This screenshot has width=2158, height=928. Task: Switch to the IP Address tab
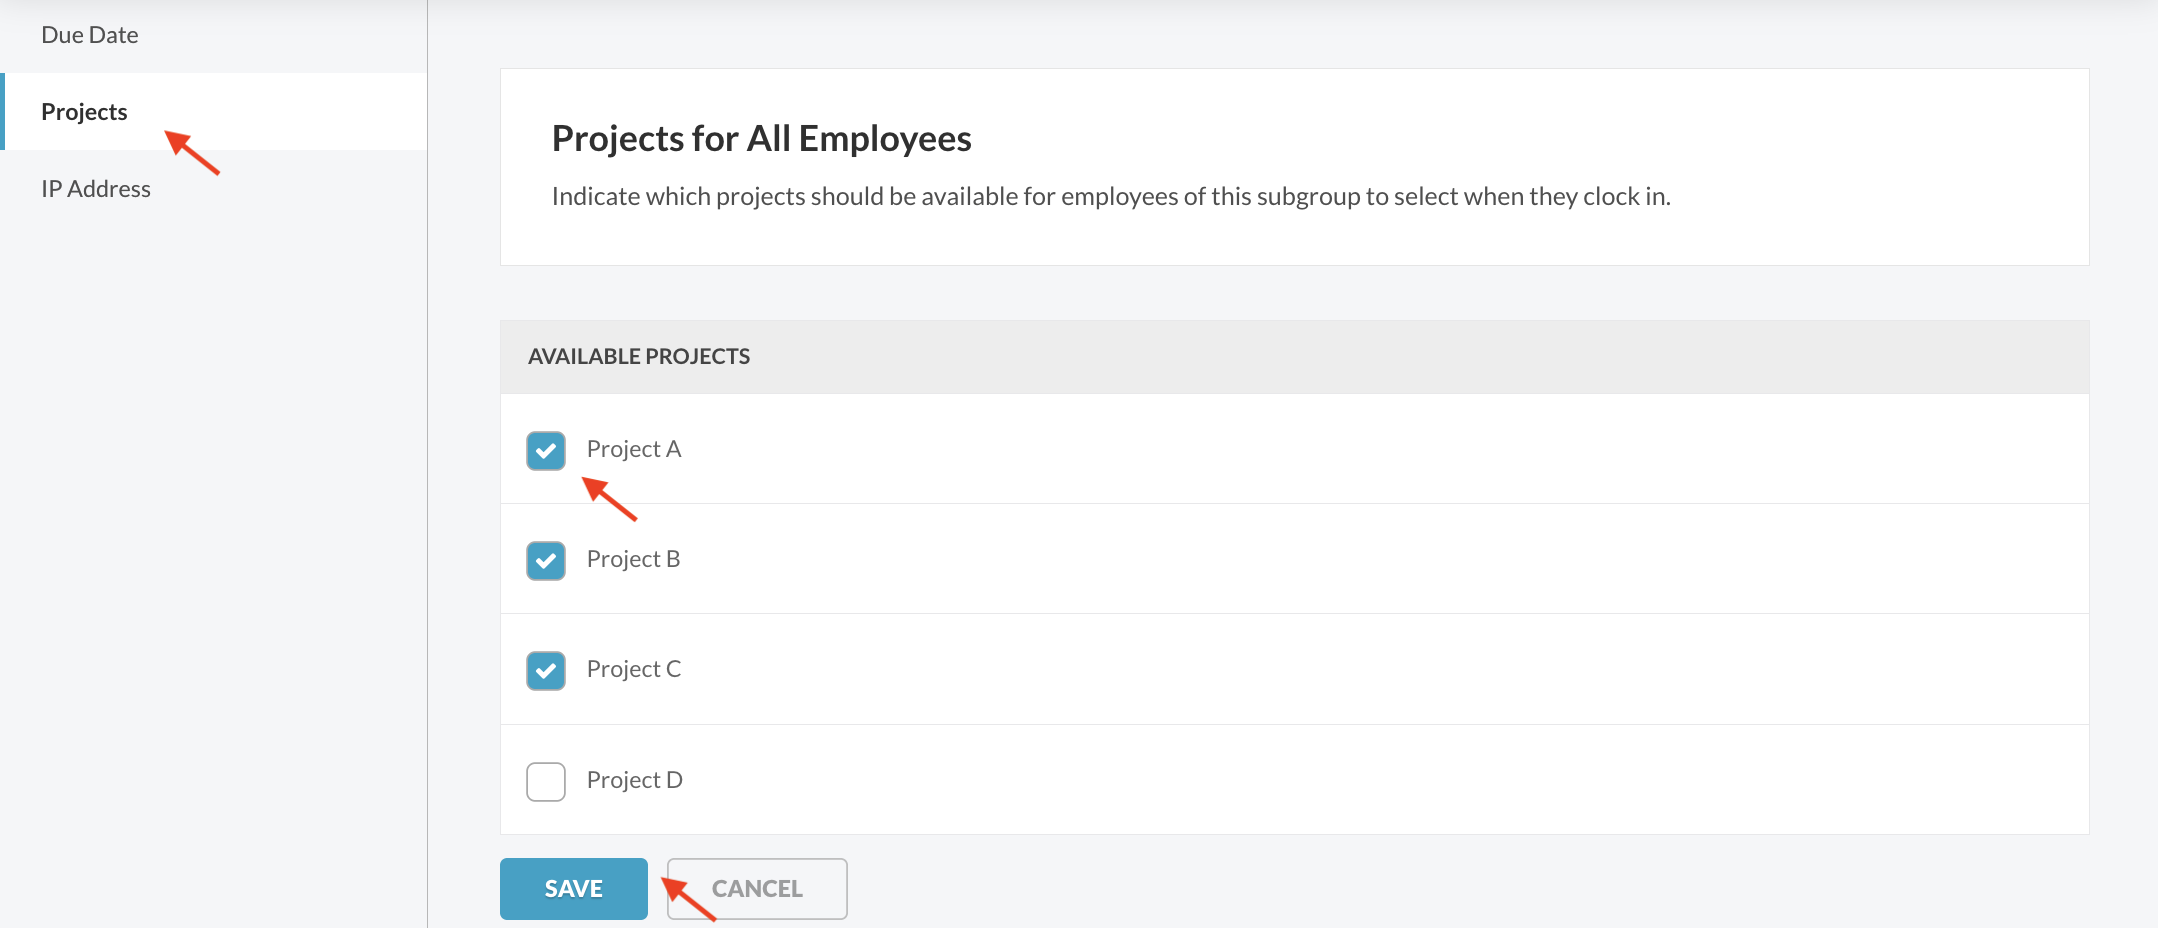click(x=96, y=189)
